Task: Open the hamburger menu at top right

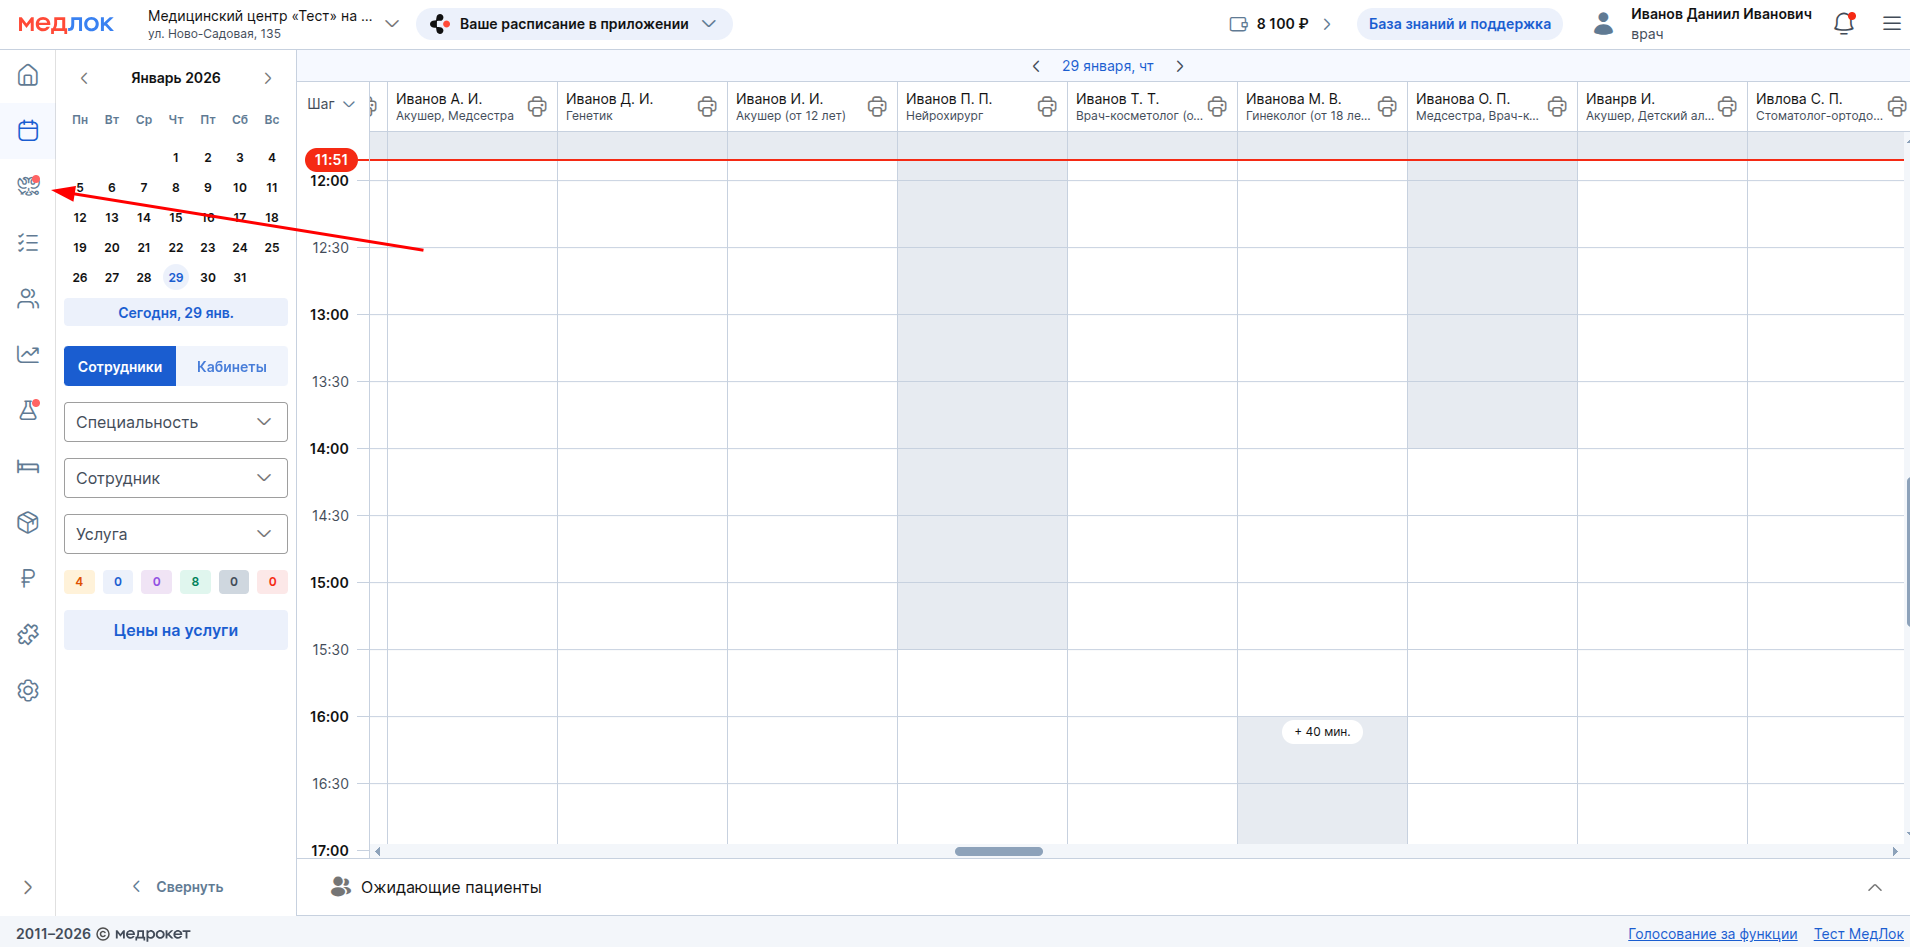Action: click(1891, 24)
